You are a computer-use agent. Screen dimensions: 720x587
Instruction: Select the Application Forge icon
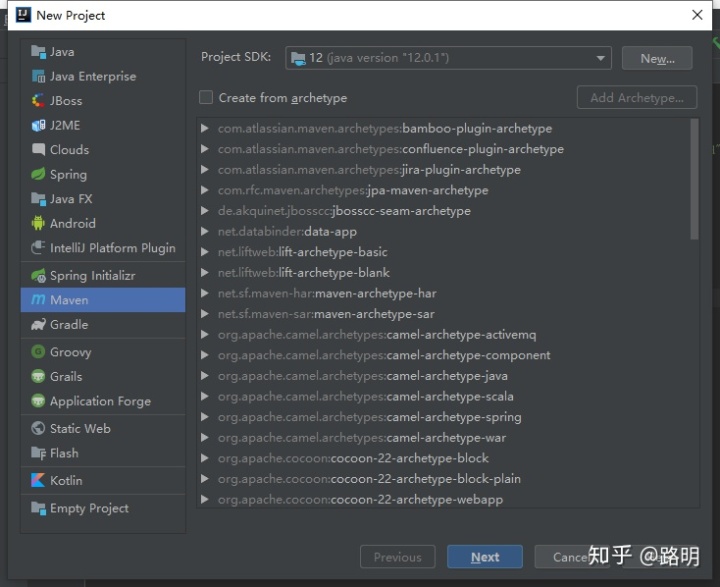click(x=38, y=401)
